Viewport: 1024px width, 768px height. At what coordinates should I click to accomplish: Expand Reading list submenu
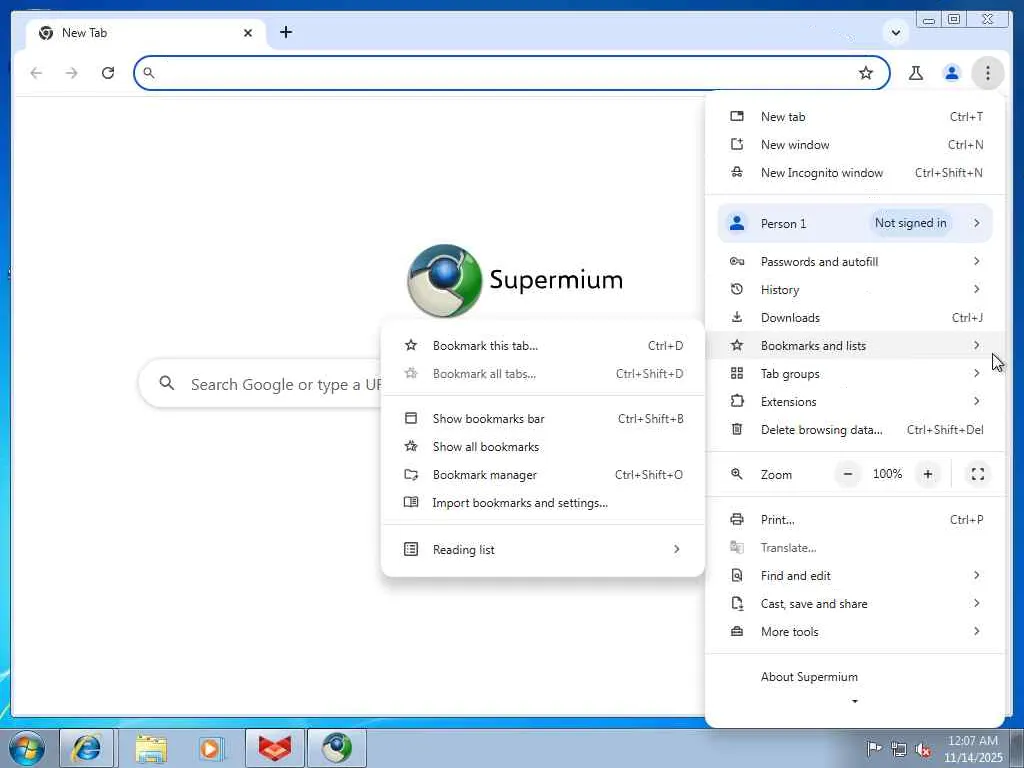coord(543,550)
